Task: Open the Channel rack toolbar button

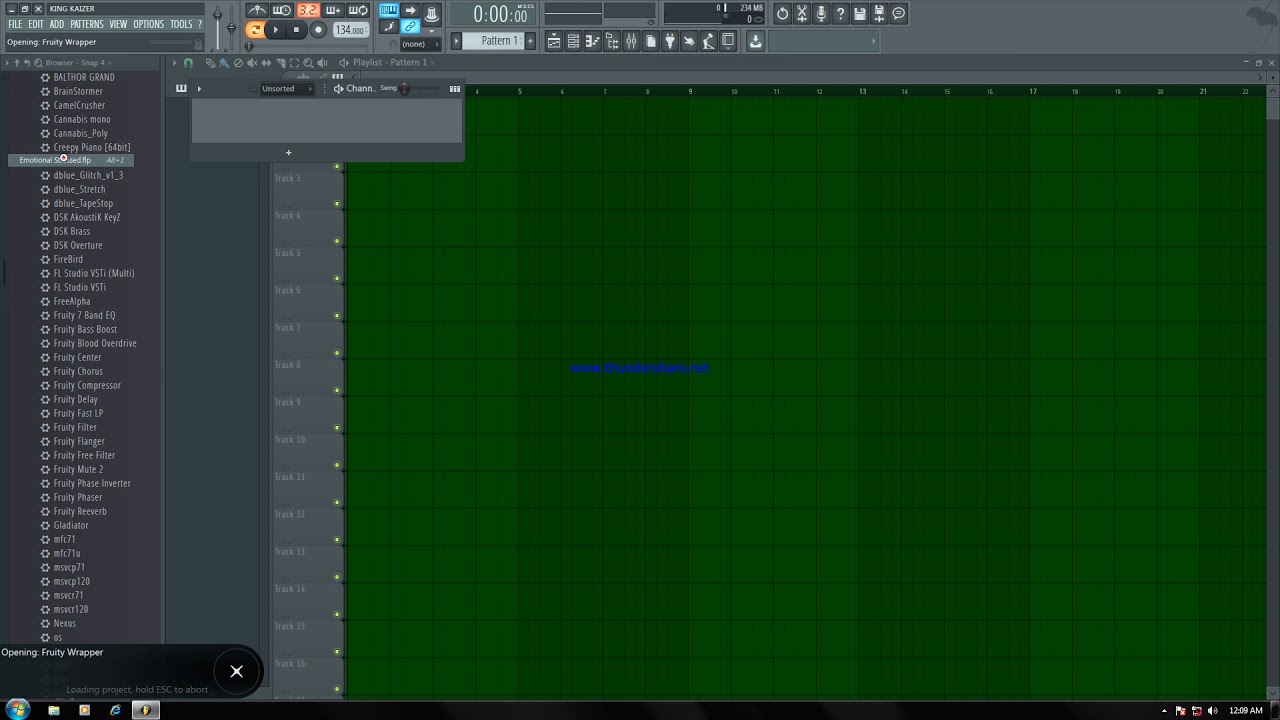Action: [573, 41]
